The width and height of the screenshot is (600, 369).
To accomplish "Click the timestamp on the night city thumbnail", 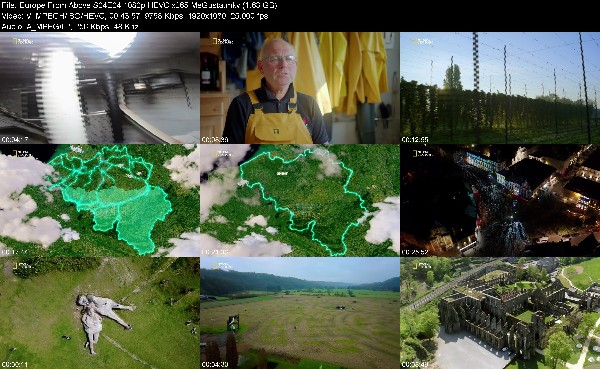I will [x=415, y=252].
